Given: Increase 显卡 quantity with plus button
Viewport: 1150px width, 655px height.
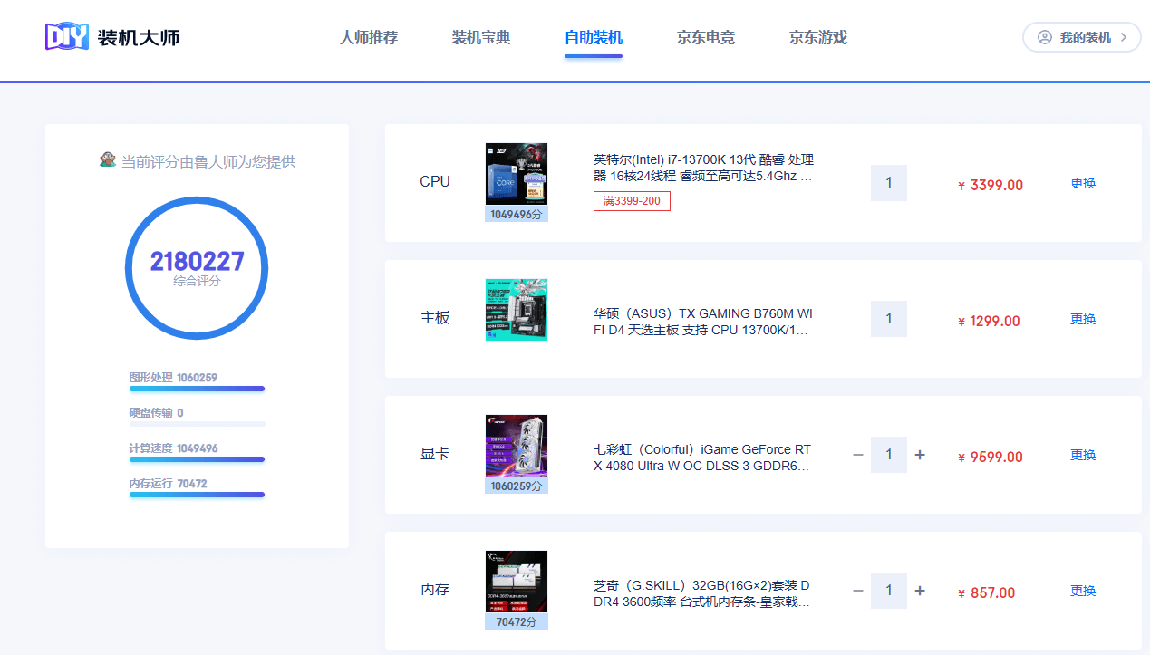Looking at the screenshot, I should pos(920,455).
